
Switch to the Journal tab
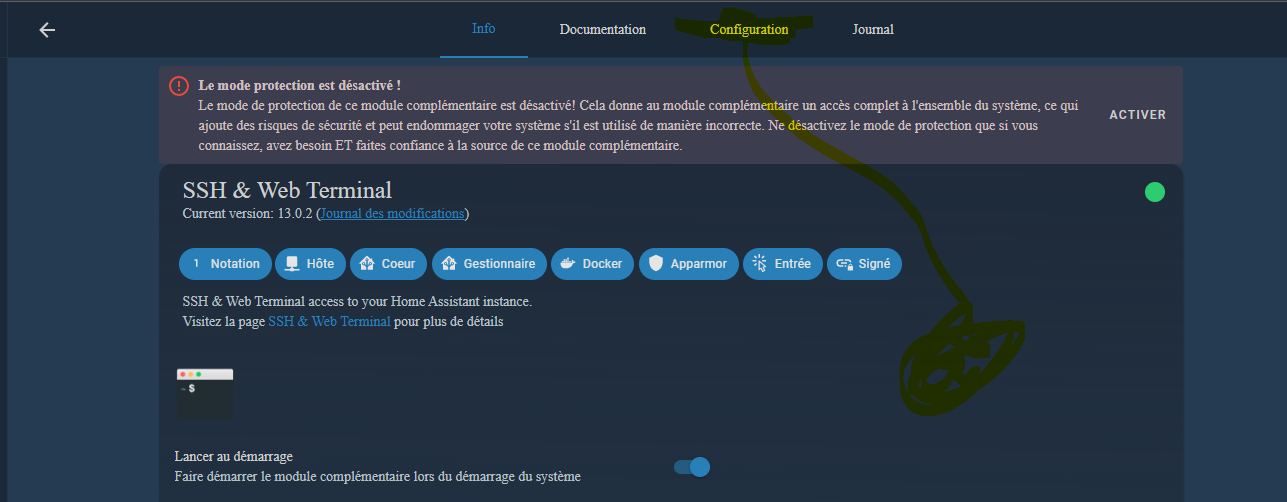coord(873,30)
